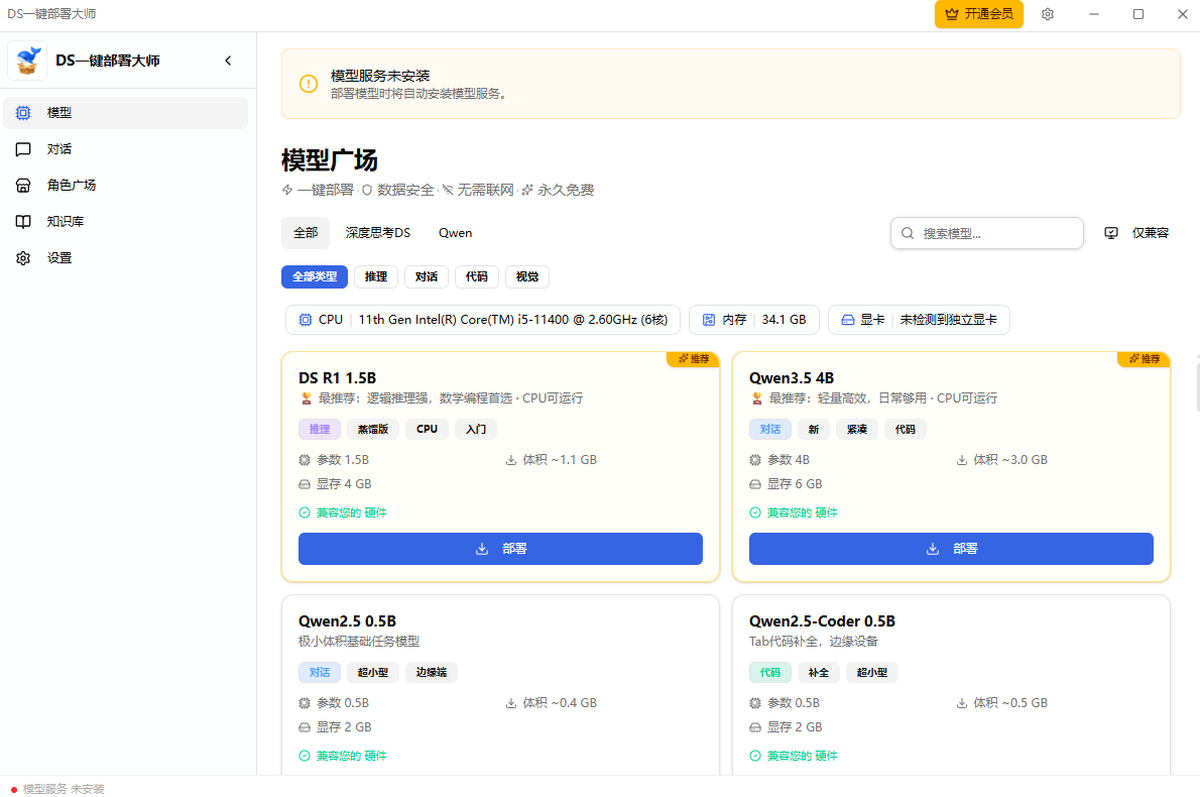The image size is (1200, 797).
Task: Click the CPU chip icon in the hardware bar
Action: click(306, 320)
